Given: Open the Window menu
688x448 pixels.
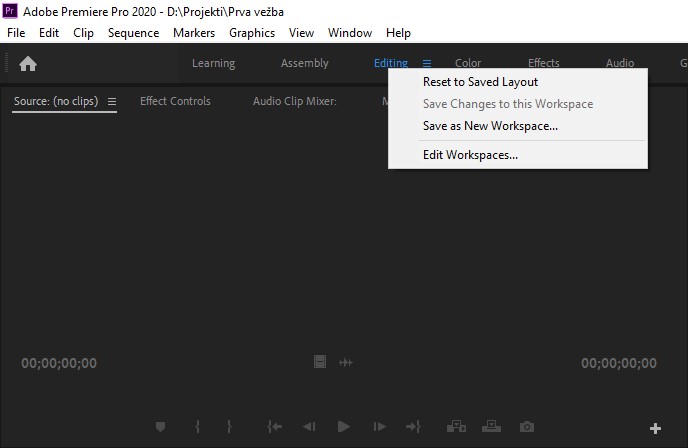Looking at the screenshot, I should [350, 33].
